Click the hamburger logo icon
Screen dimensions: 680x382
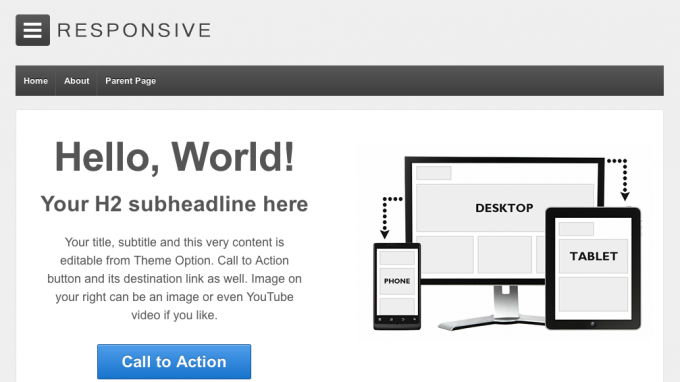click(x=33, y=30)
